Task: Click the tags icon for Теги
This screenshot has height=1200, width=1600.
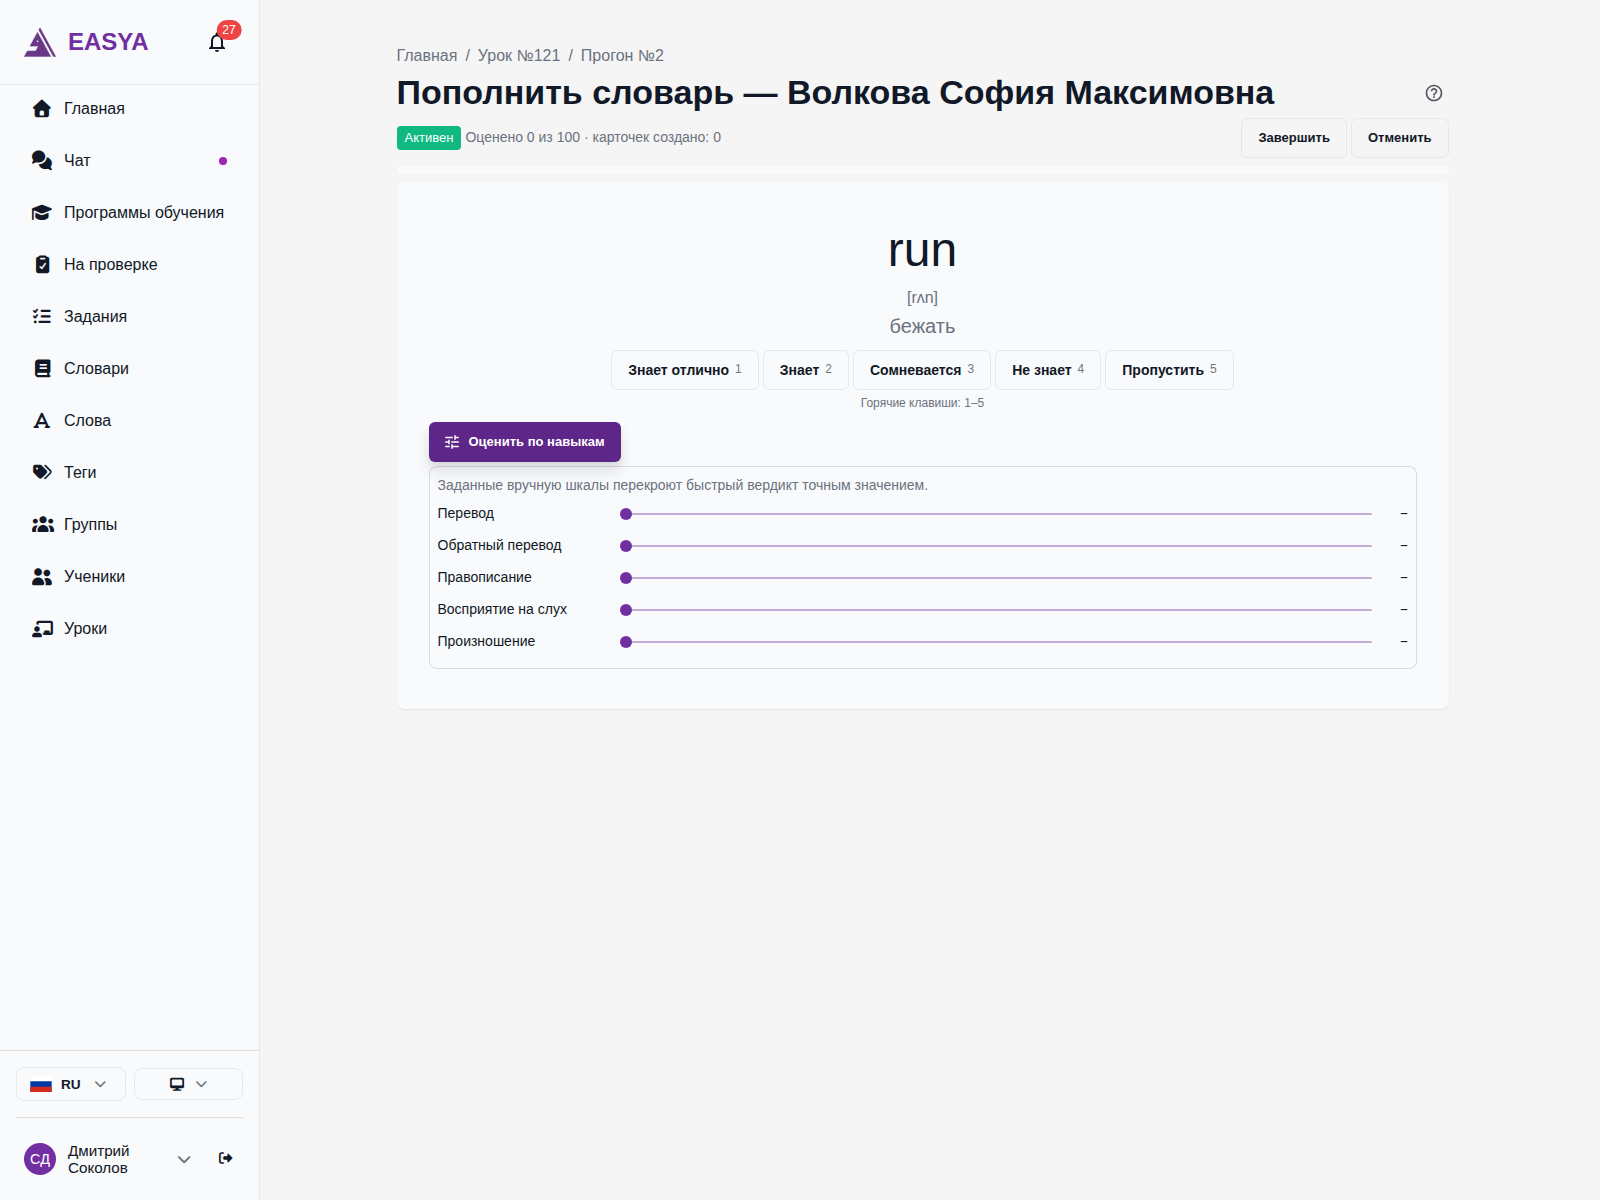Action: [x=42, y=472]
